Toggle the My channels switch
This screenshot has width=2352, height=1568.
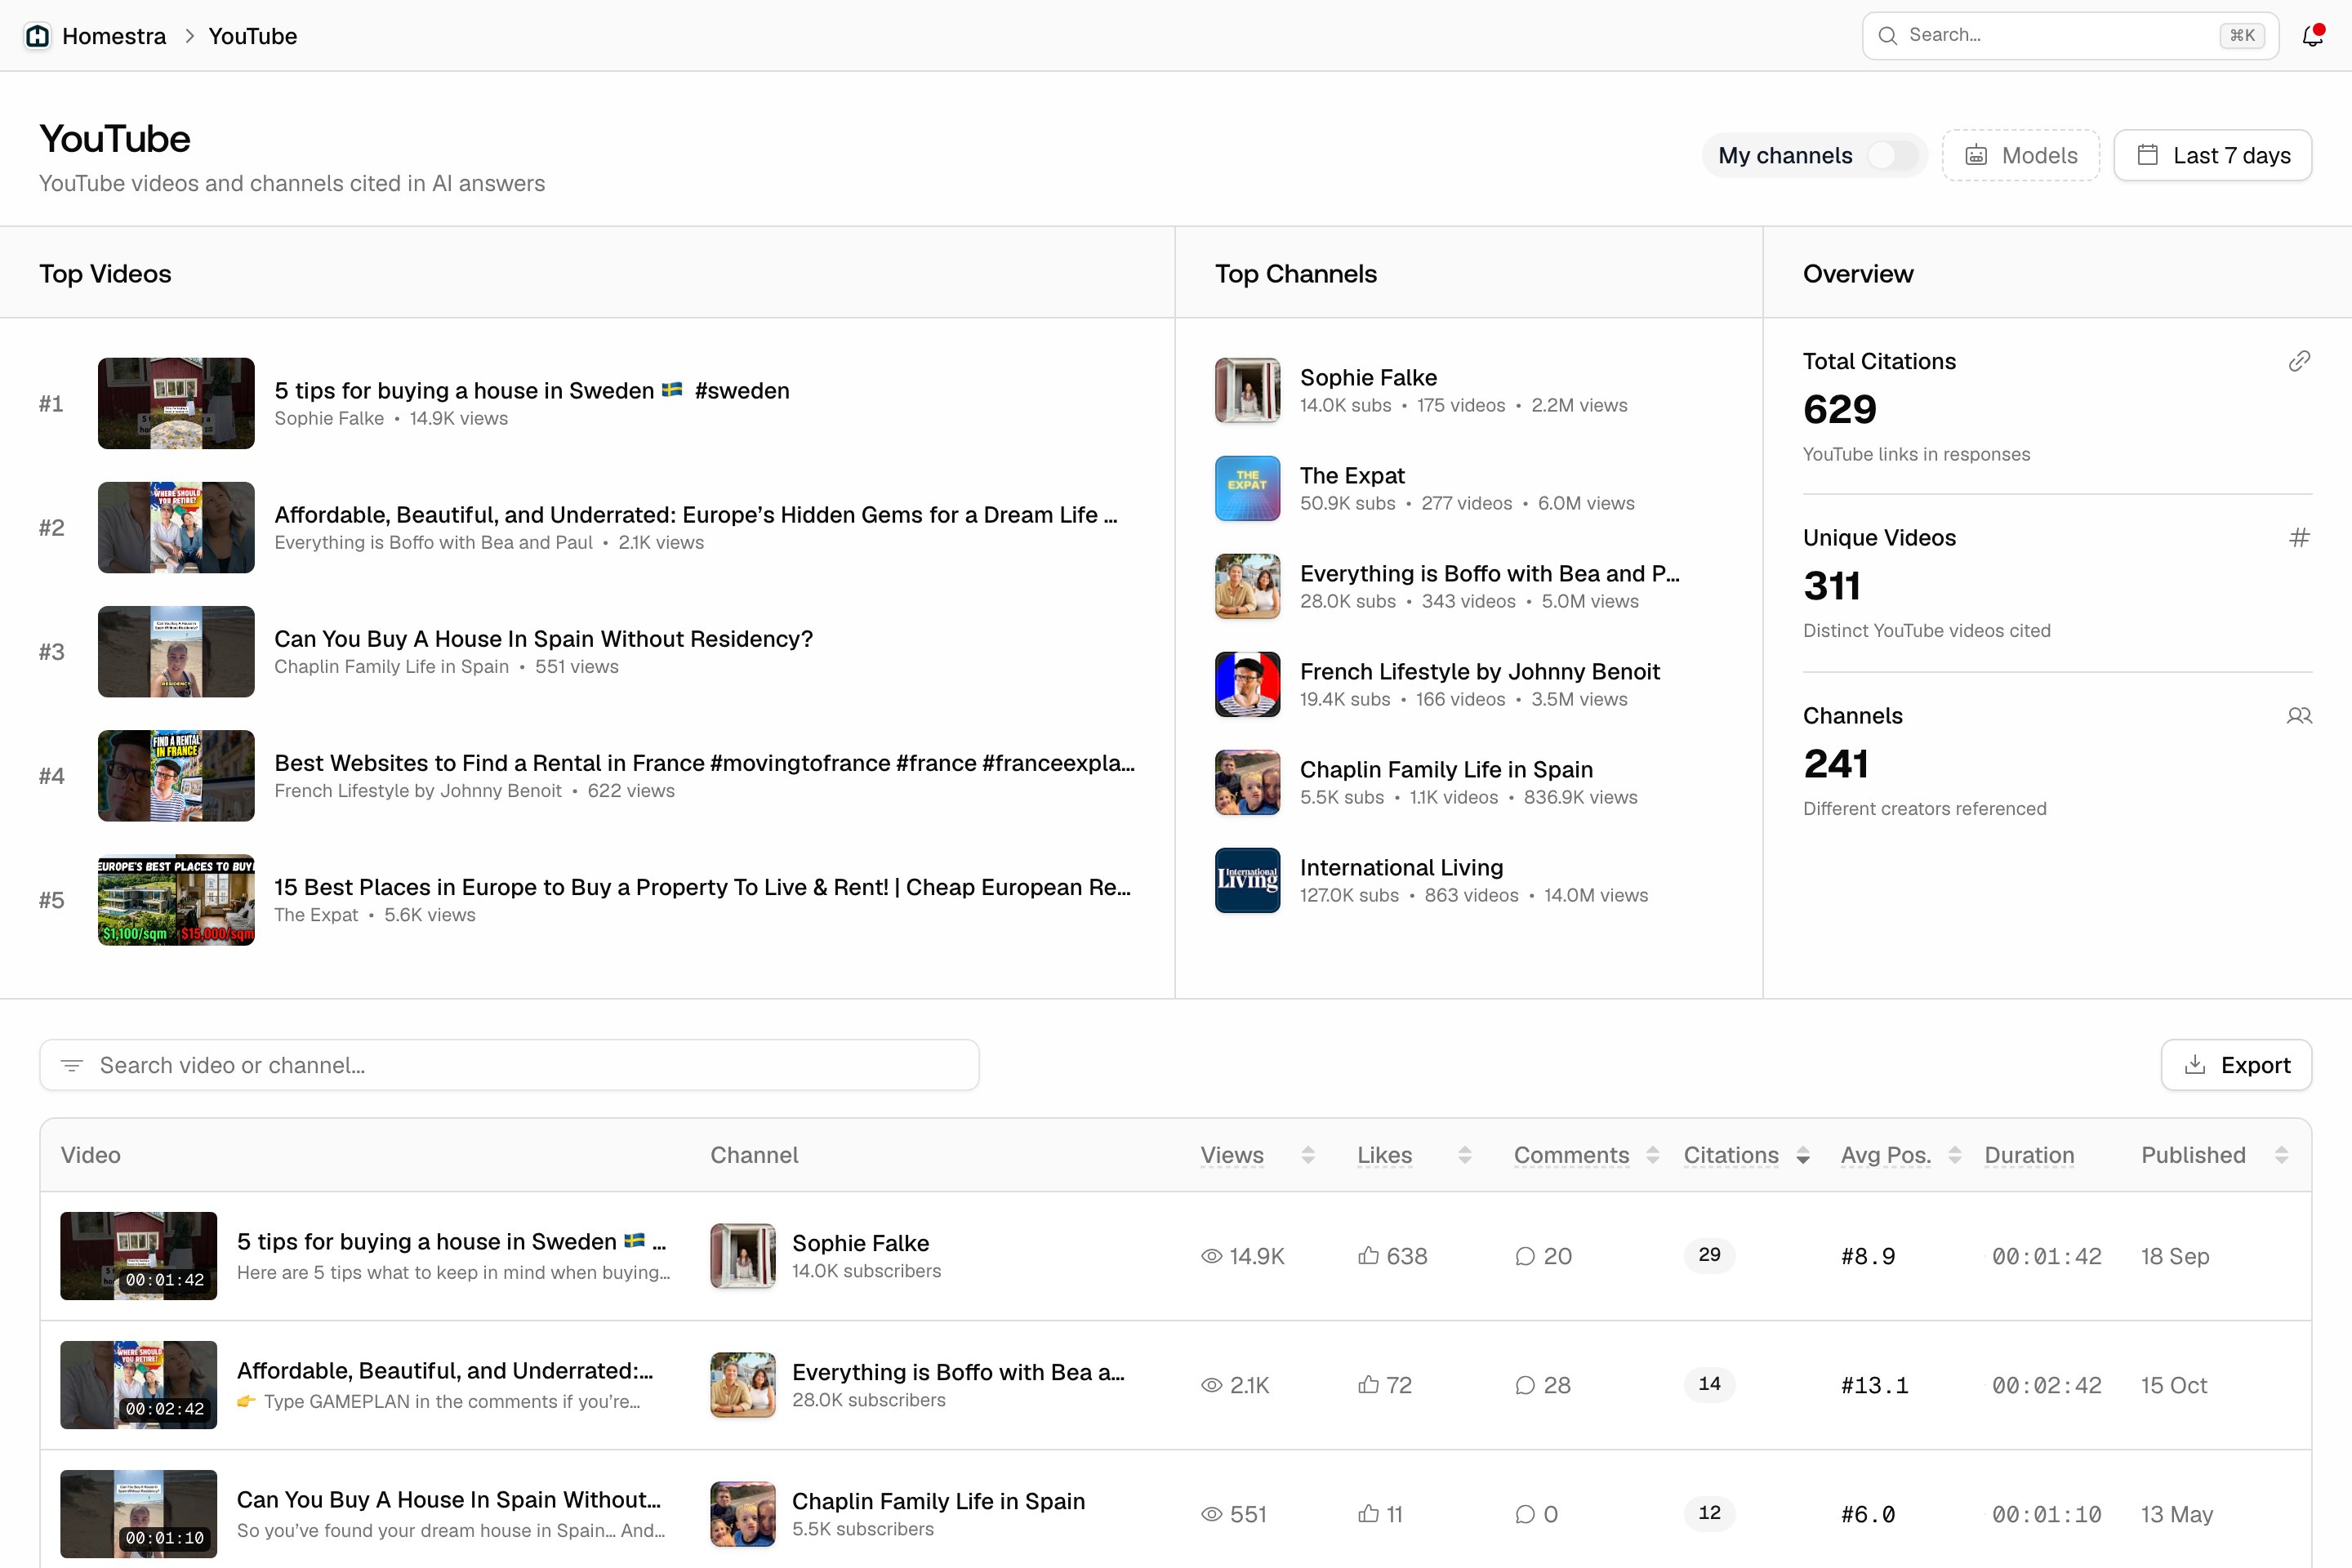pyautogui.click(x=1893, y=155)
